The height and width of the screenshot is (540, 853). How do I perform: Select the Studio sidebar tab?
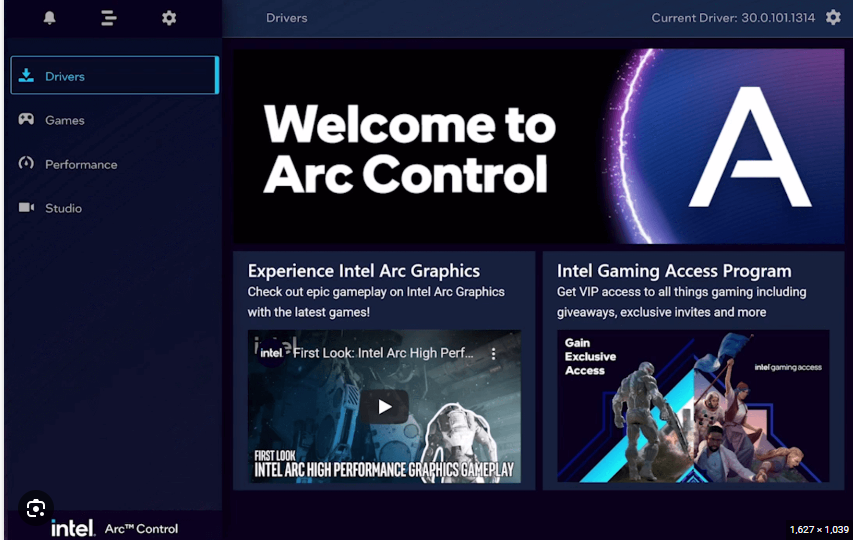115,208
